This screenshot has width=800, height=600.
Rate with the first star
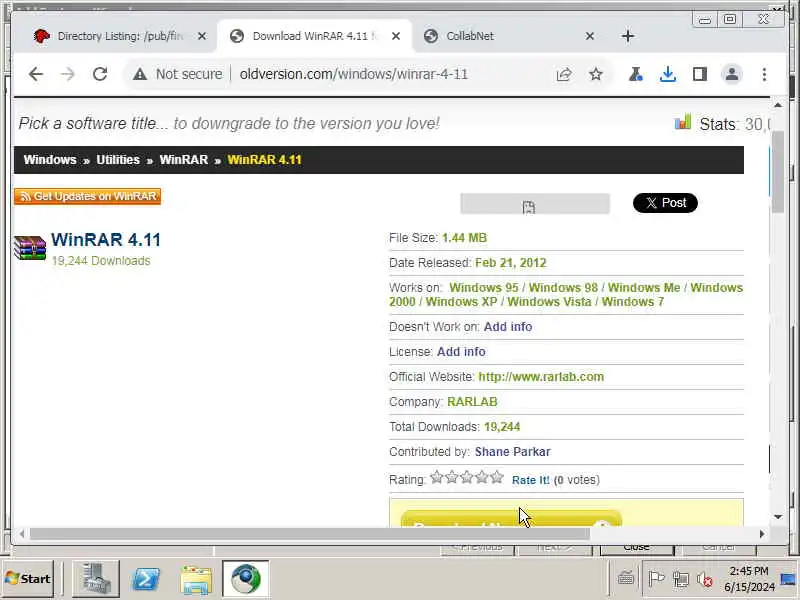[436, 477]
